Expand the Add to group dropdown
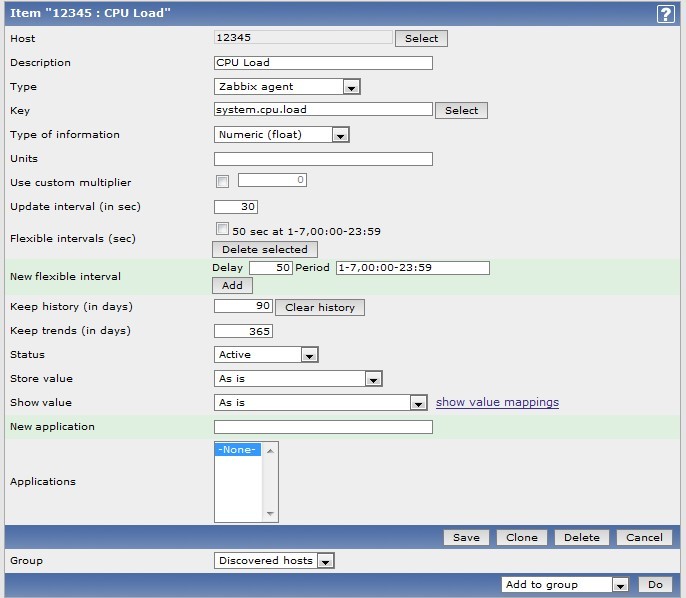This screenshot has width=686, height=598. coord(565,585)
